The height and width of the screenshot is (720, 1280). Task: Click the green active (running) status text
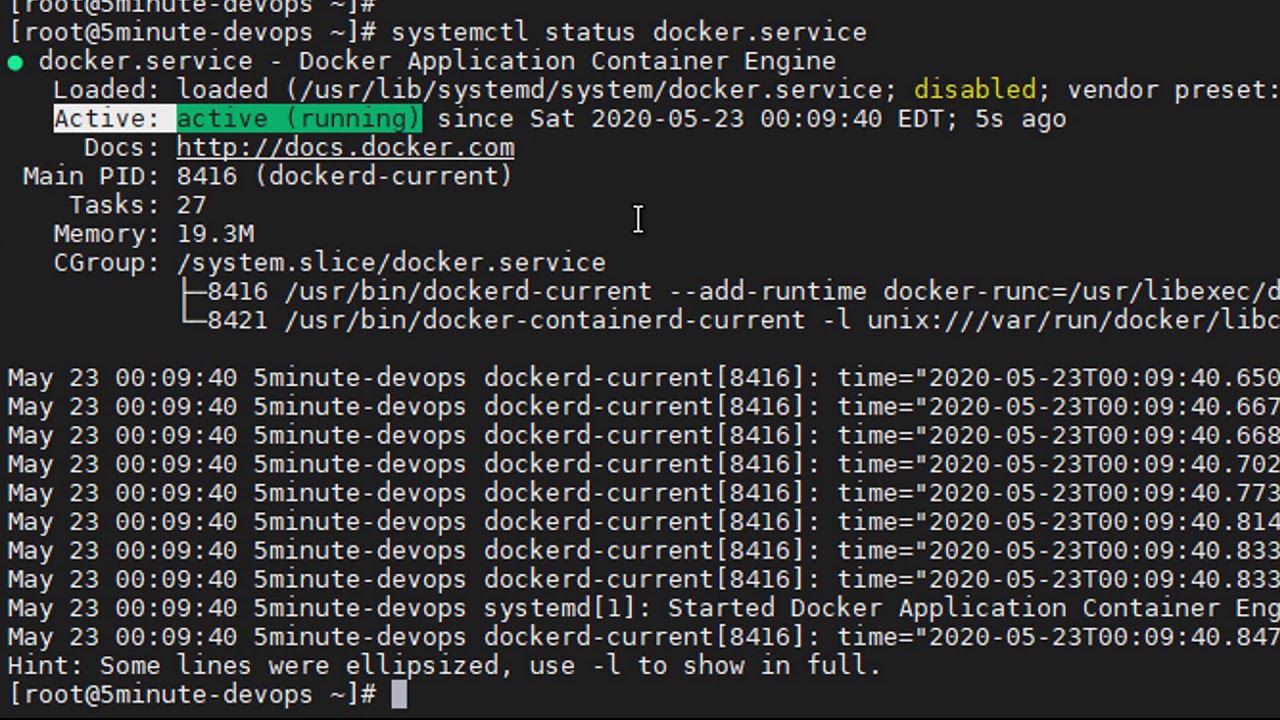299,119
